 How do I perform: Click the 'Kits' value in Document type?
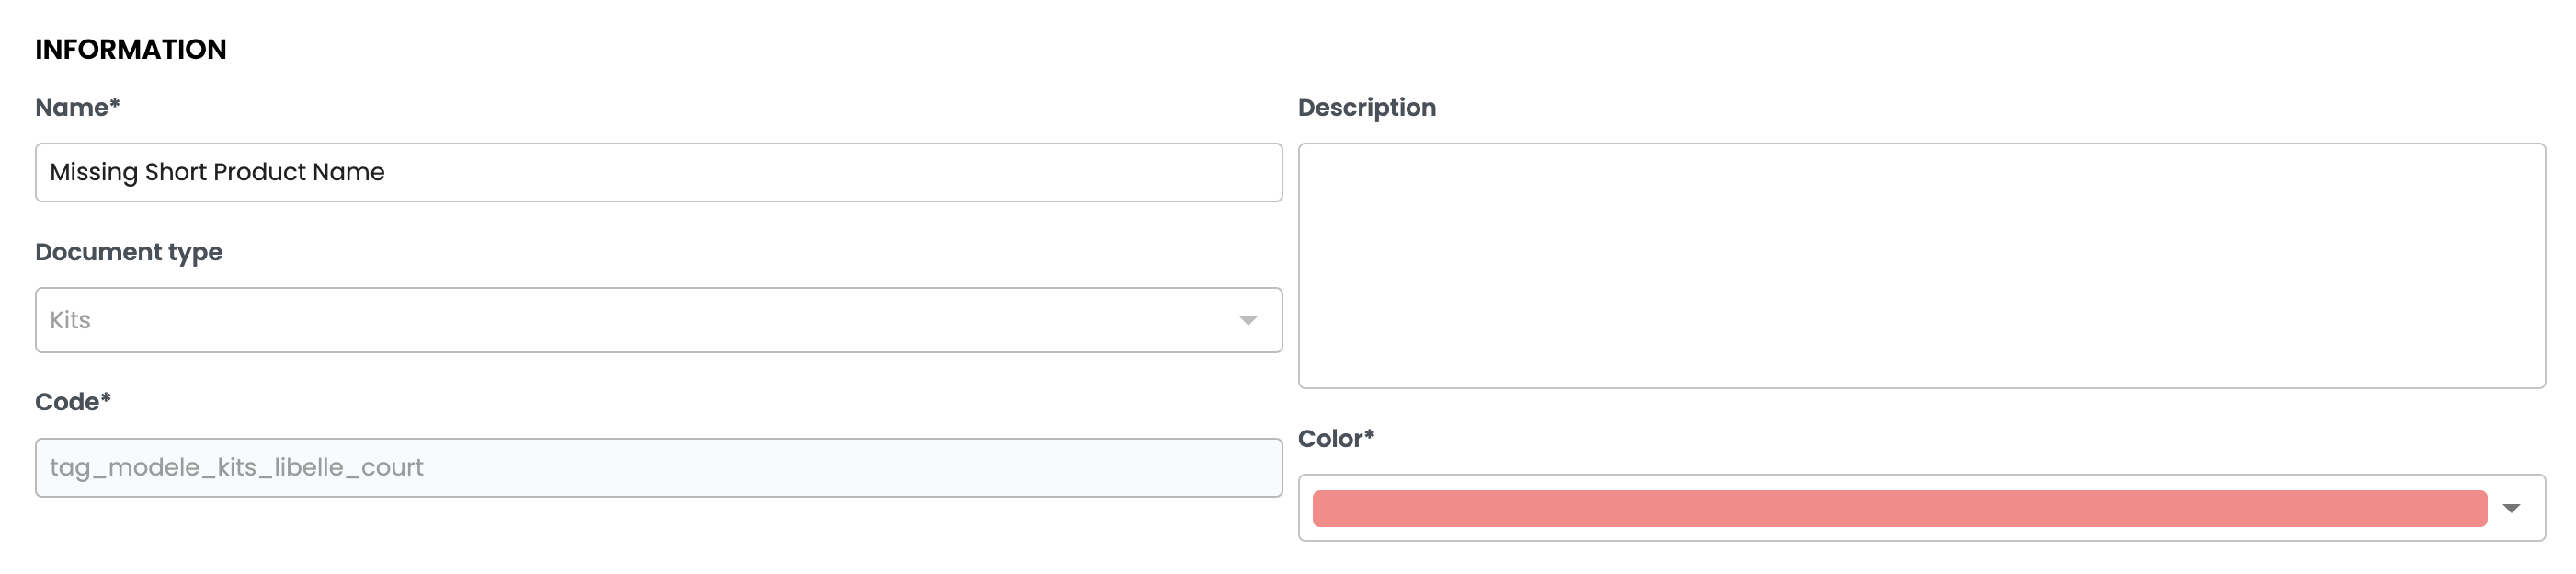pyautogui.click(x=70, y=320)
